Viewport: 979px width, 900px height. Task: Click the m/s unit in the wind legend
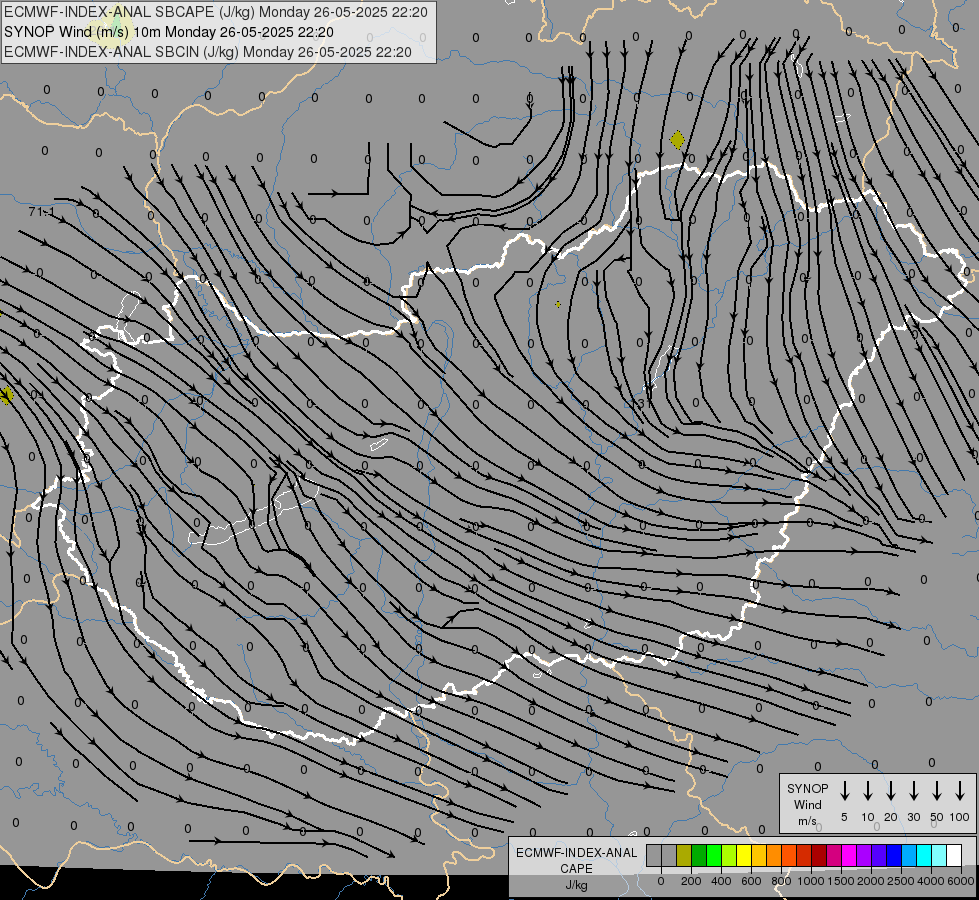pyautogui.click(x=807, y=821)
